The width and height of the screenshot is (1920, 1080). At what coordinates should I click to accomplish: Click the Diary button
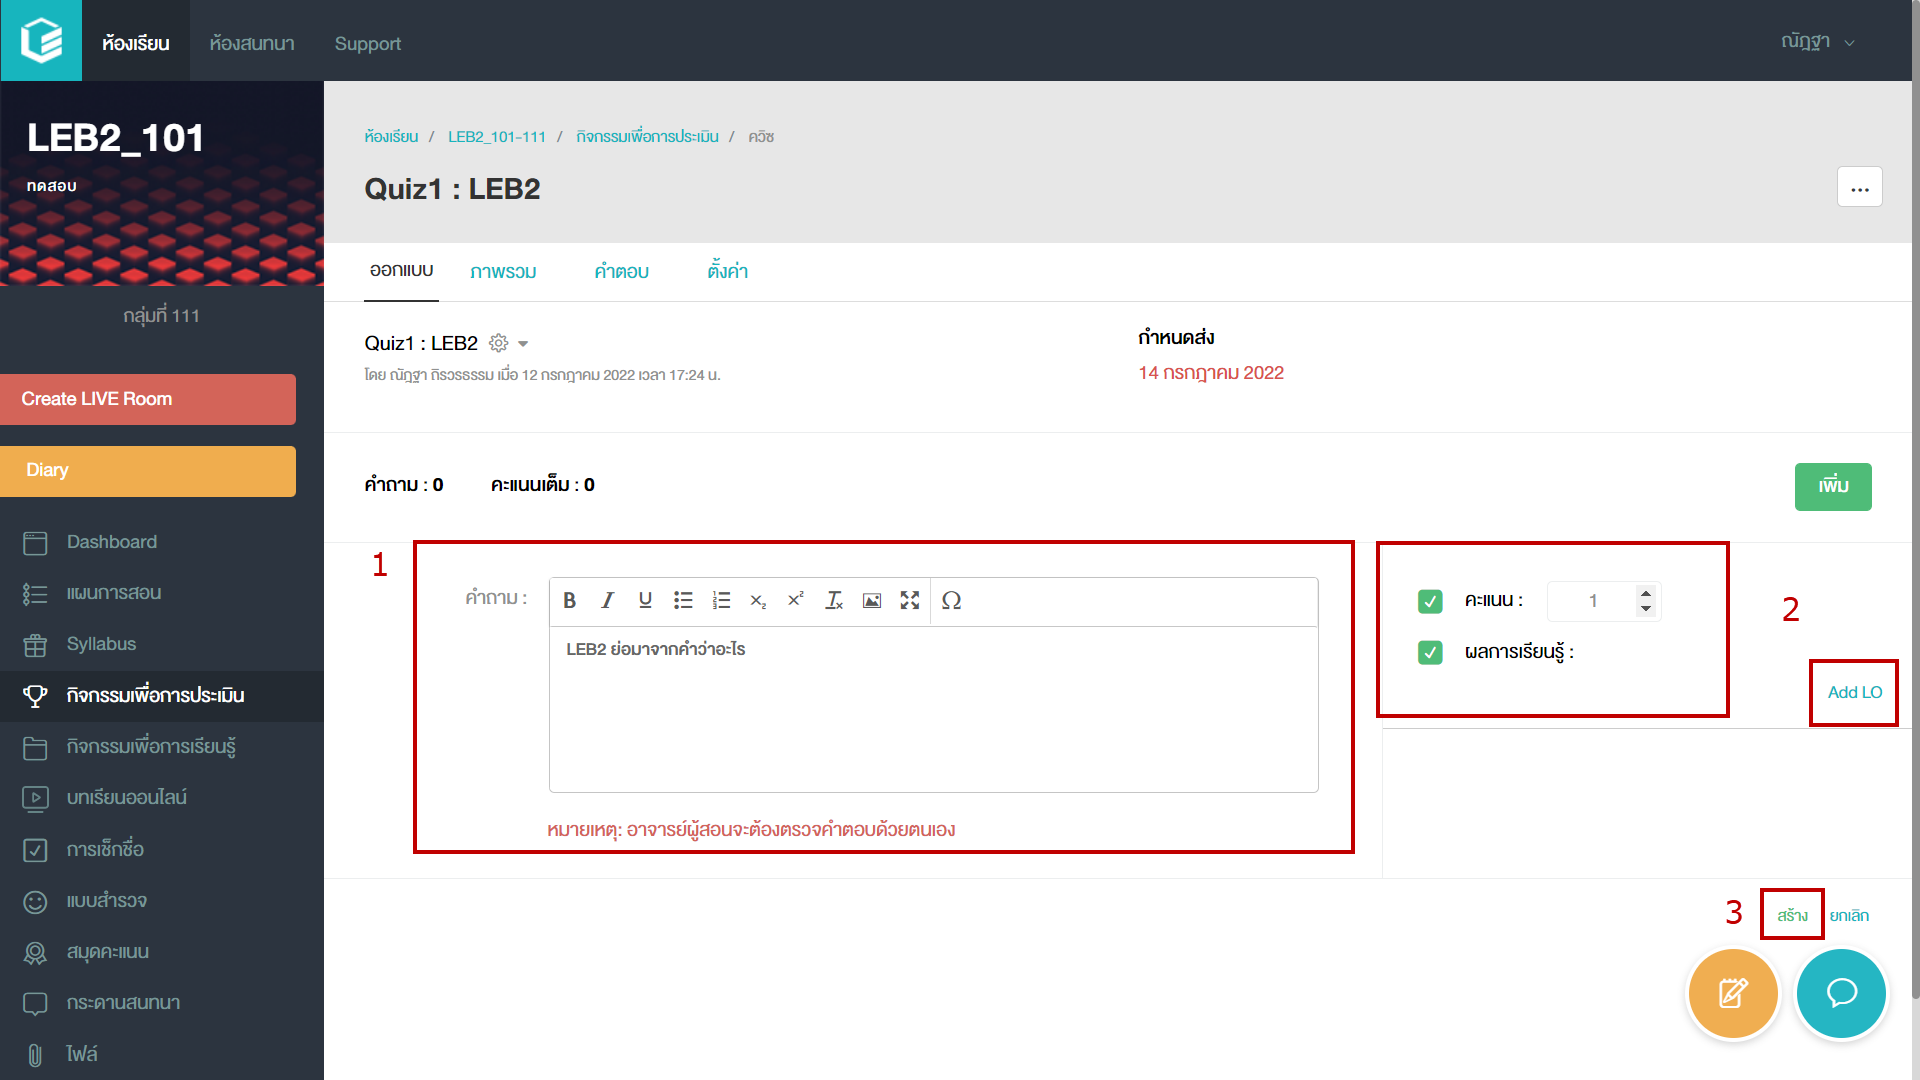click(148, 471)
